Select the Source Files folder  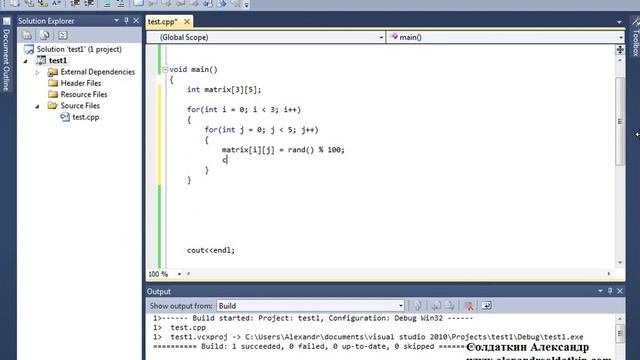pyautogui.click(x=80, y=106)
